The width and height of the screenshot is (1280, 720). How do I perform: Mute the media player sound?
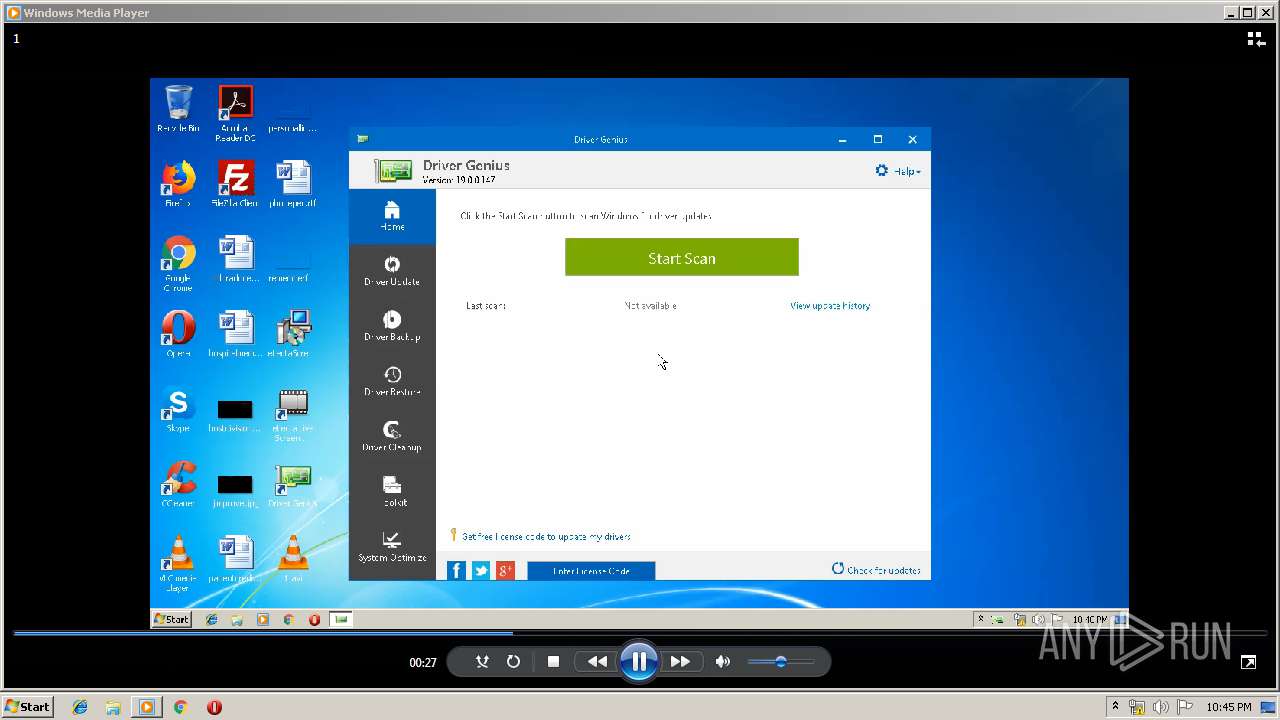pos(723,661)
